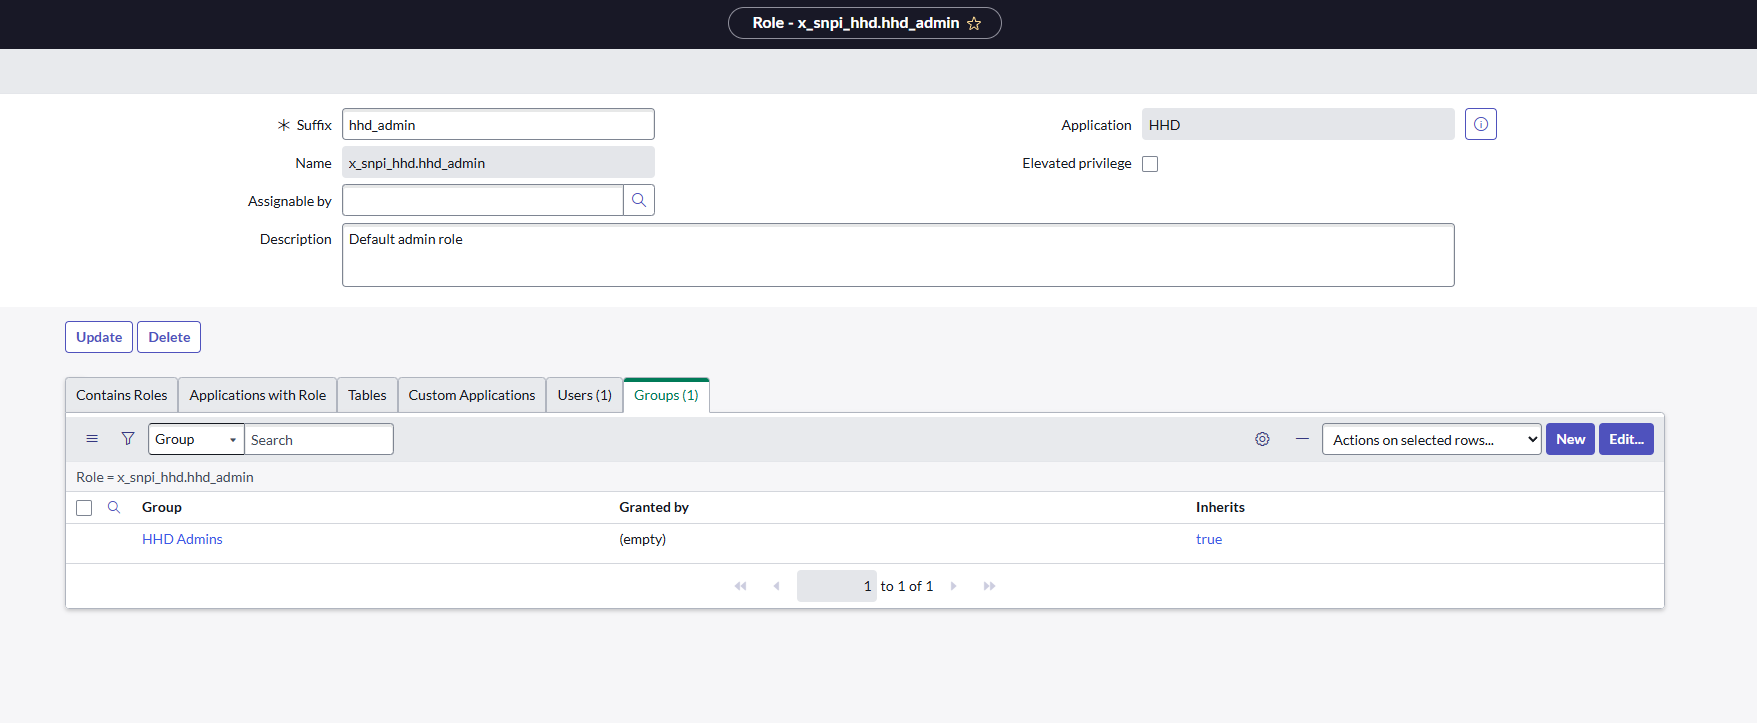Screen dimensions: 1757x723
Task: View the Users (1) tab
Action: [585, 395]
